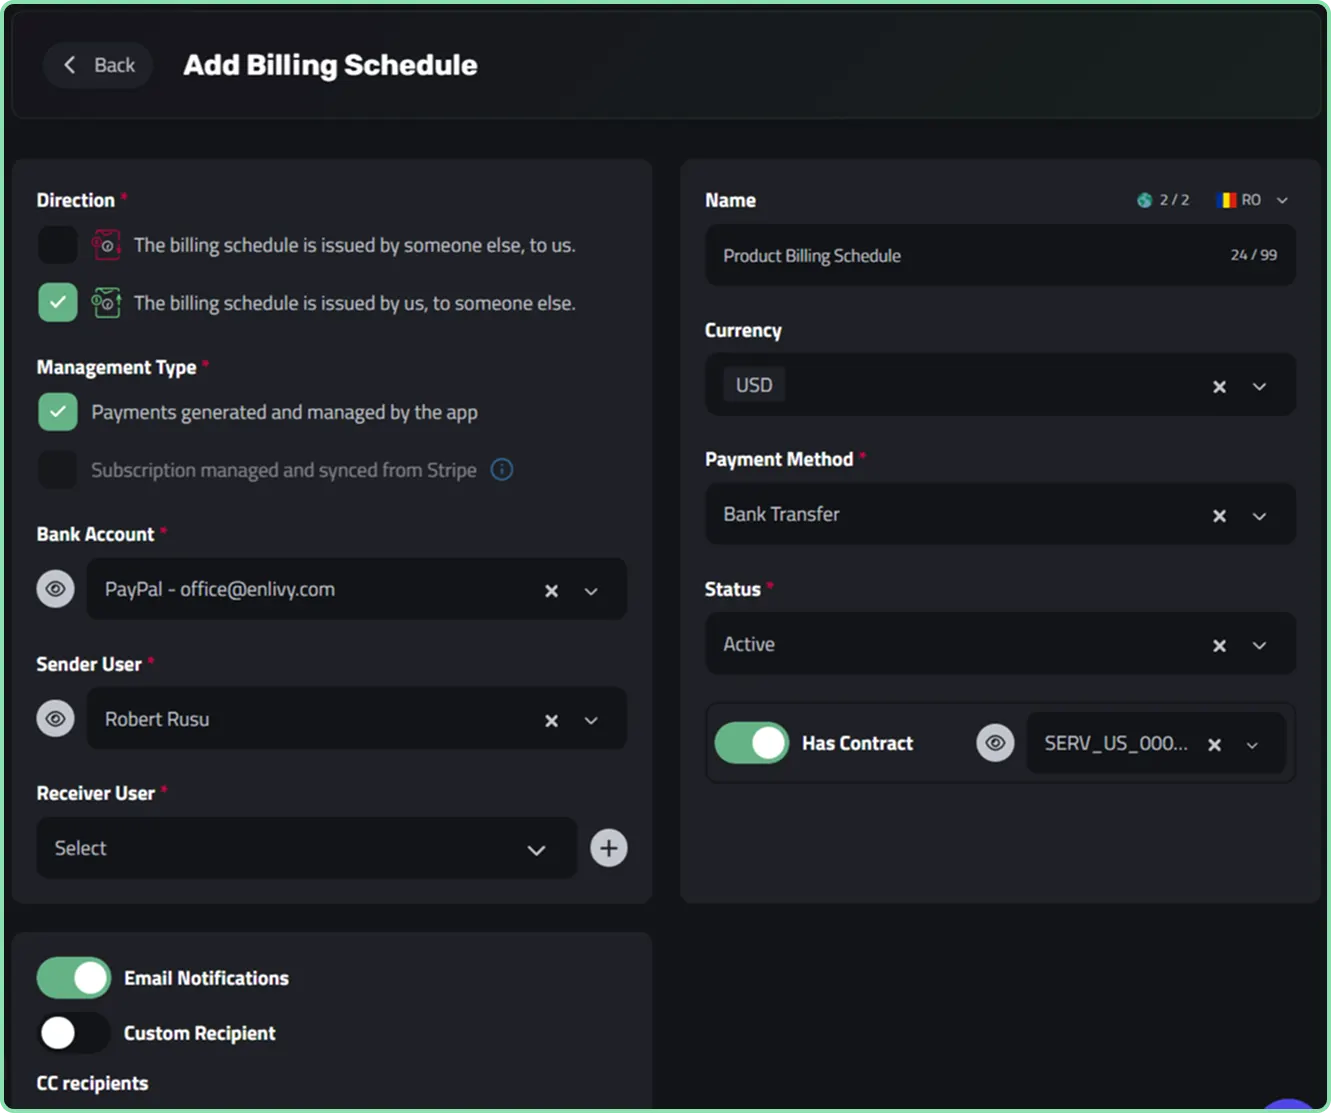Add a new Receiver User
The width and height of the screenshot is (1331, 1113).
(609, 848)
